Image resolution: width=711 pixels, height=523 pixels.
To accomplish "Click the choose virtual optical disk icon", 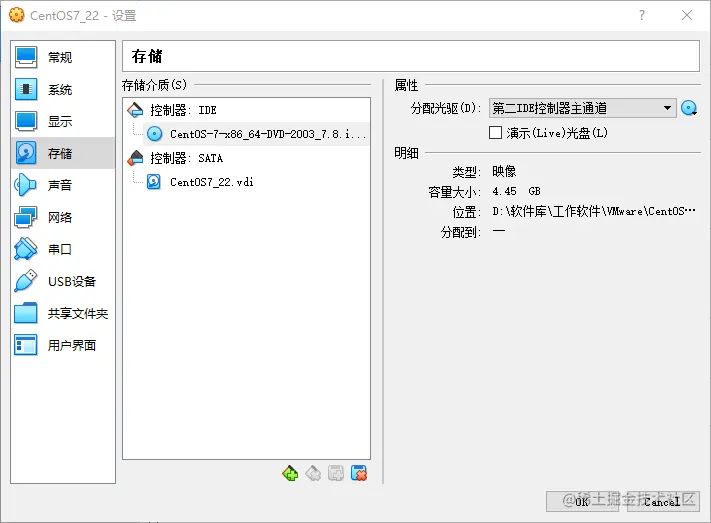I will click(689, 108).
